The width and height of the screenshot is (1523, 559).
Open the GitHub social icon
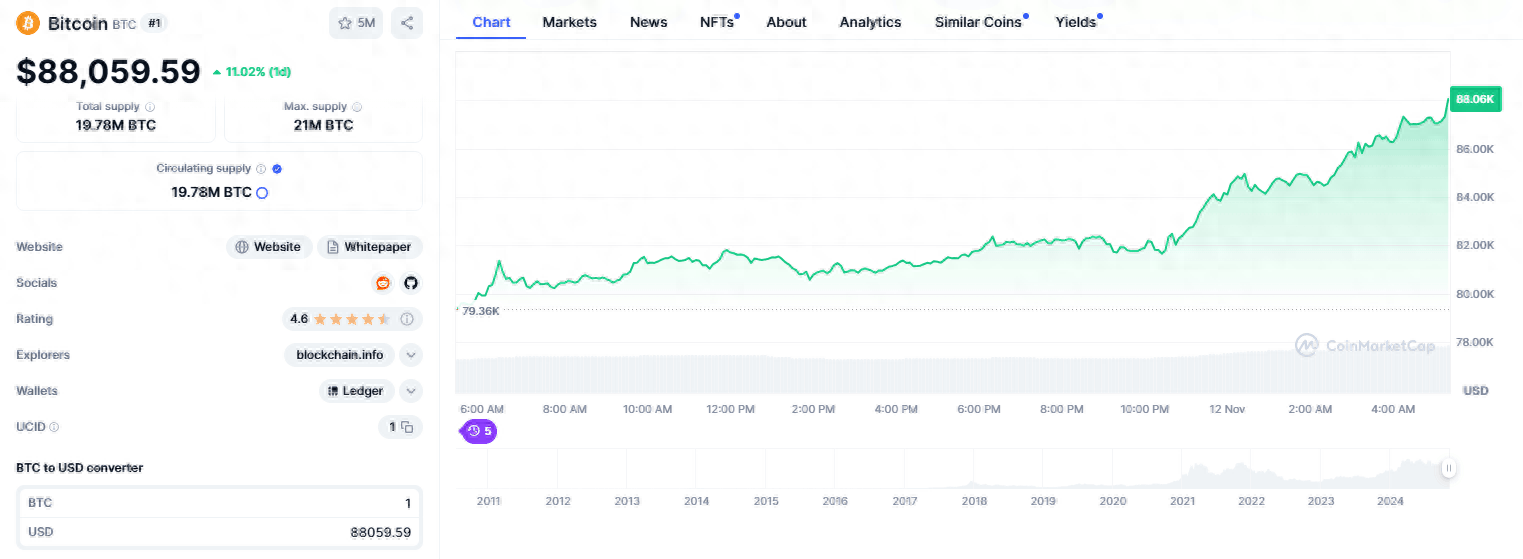click(410, 283)
